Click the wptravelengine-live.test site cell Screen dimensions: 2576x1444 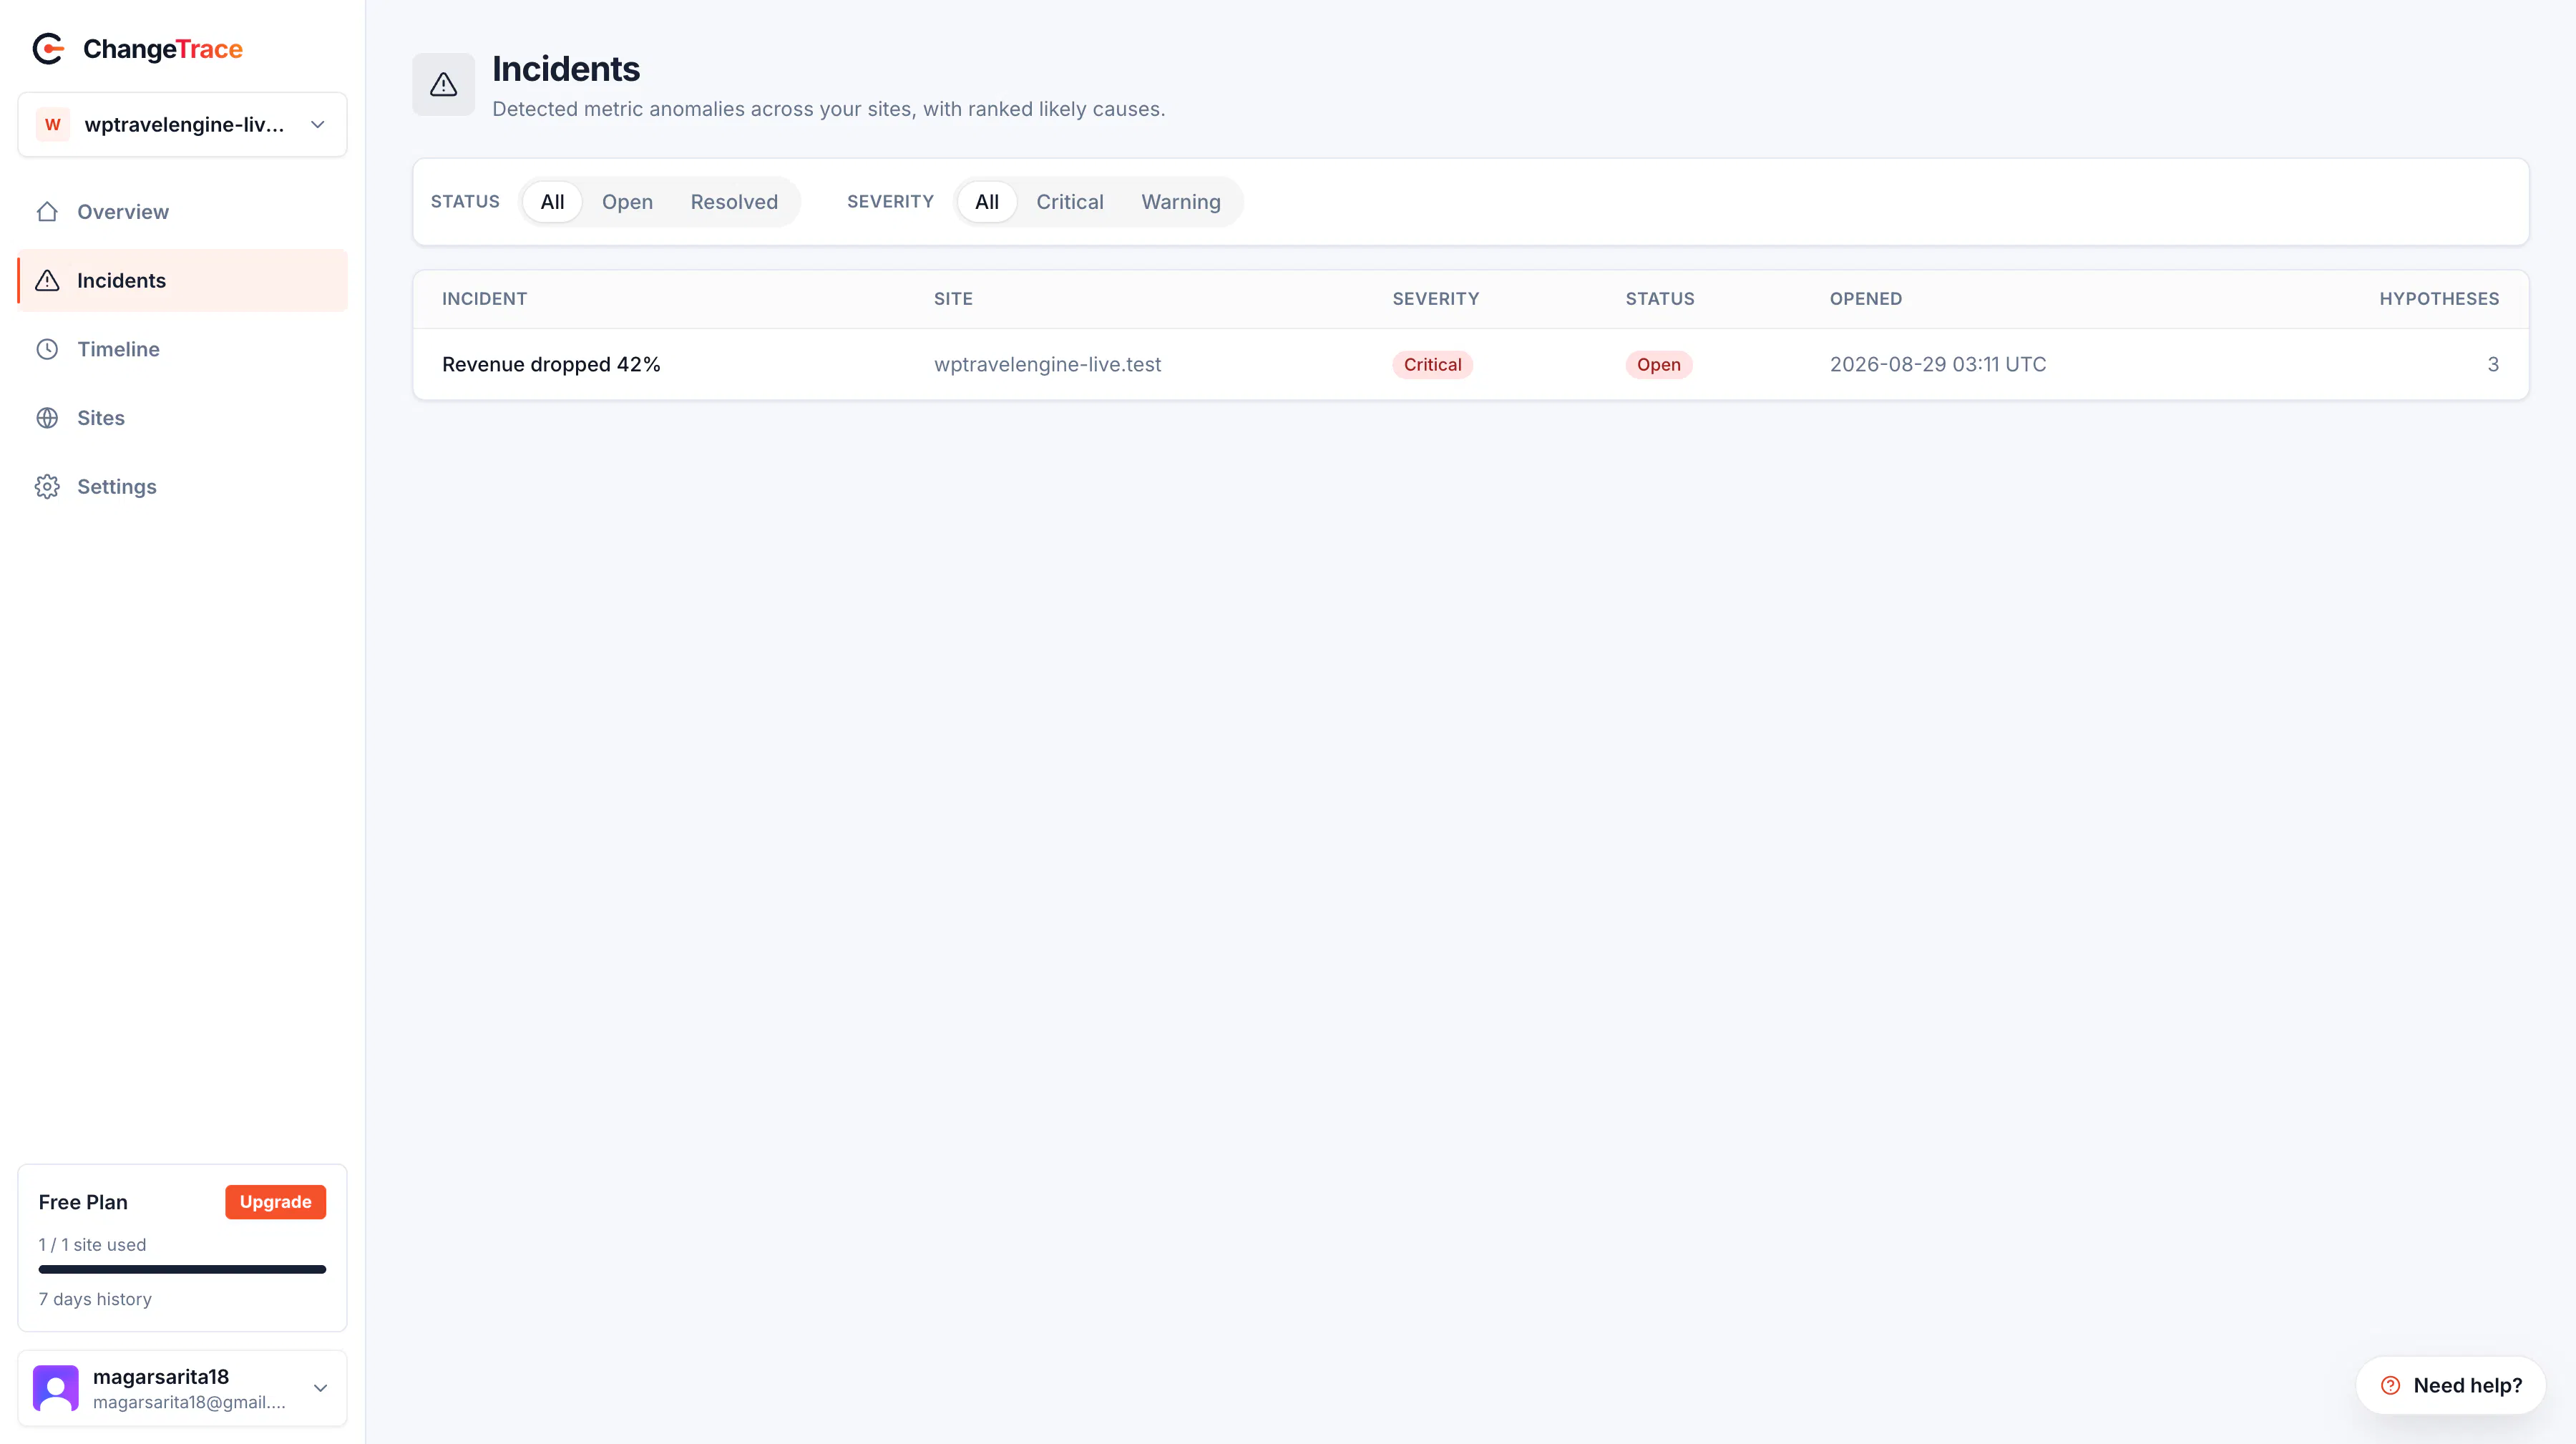[x=1047, y=365]
